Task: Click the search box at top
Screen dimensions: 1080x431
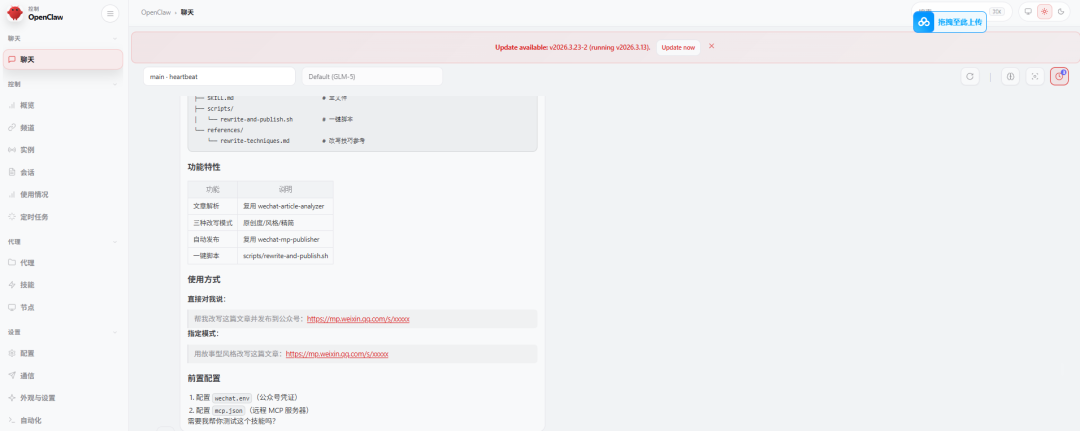Action: [962, 12]
